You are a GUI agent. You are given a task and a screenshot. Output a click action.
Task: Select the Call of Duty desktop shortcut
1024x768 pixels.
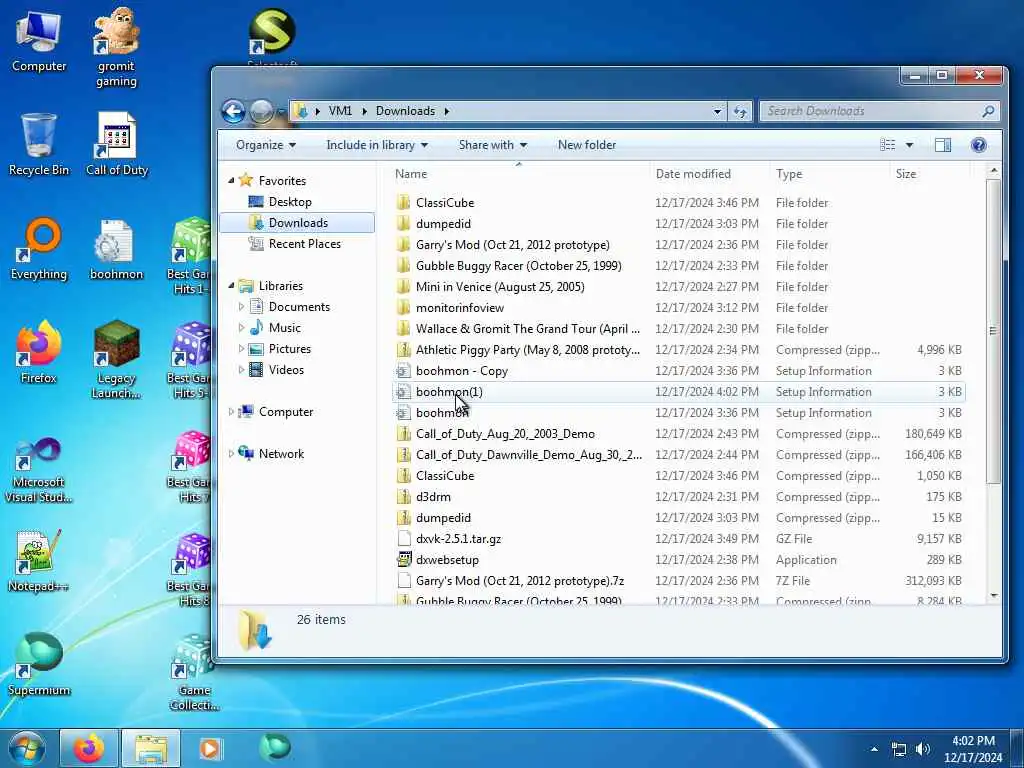click(x=117, y=144)
